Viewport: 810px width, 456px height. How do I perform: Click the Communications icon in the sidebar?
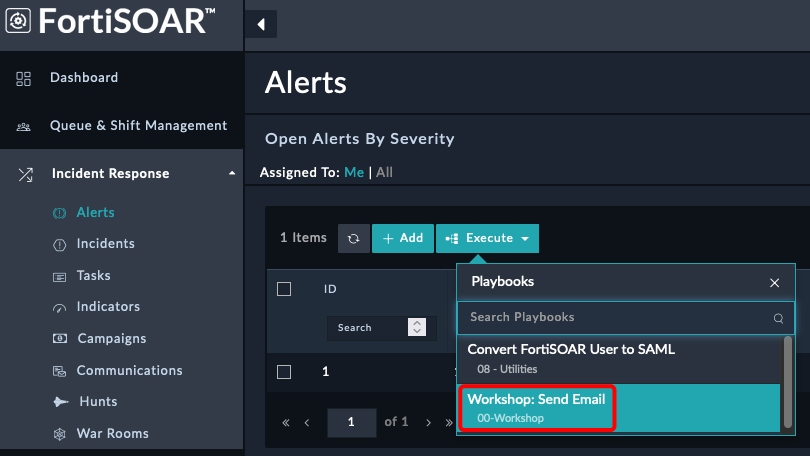point(59,371)
